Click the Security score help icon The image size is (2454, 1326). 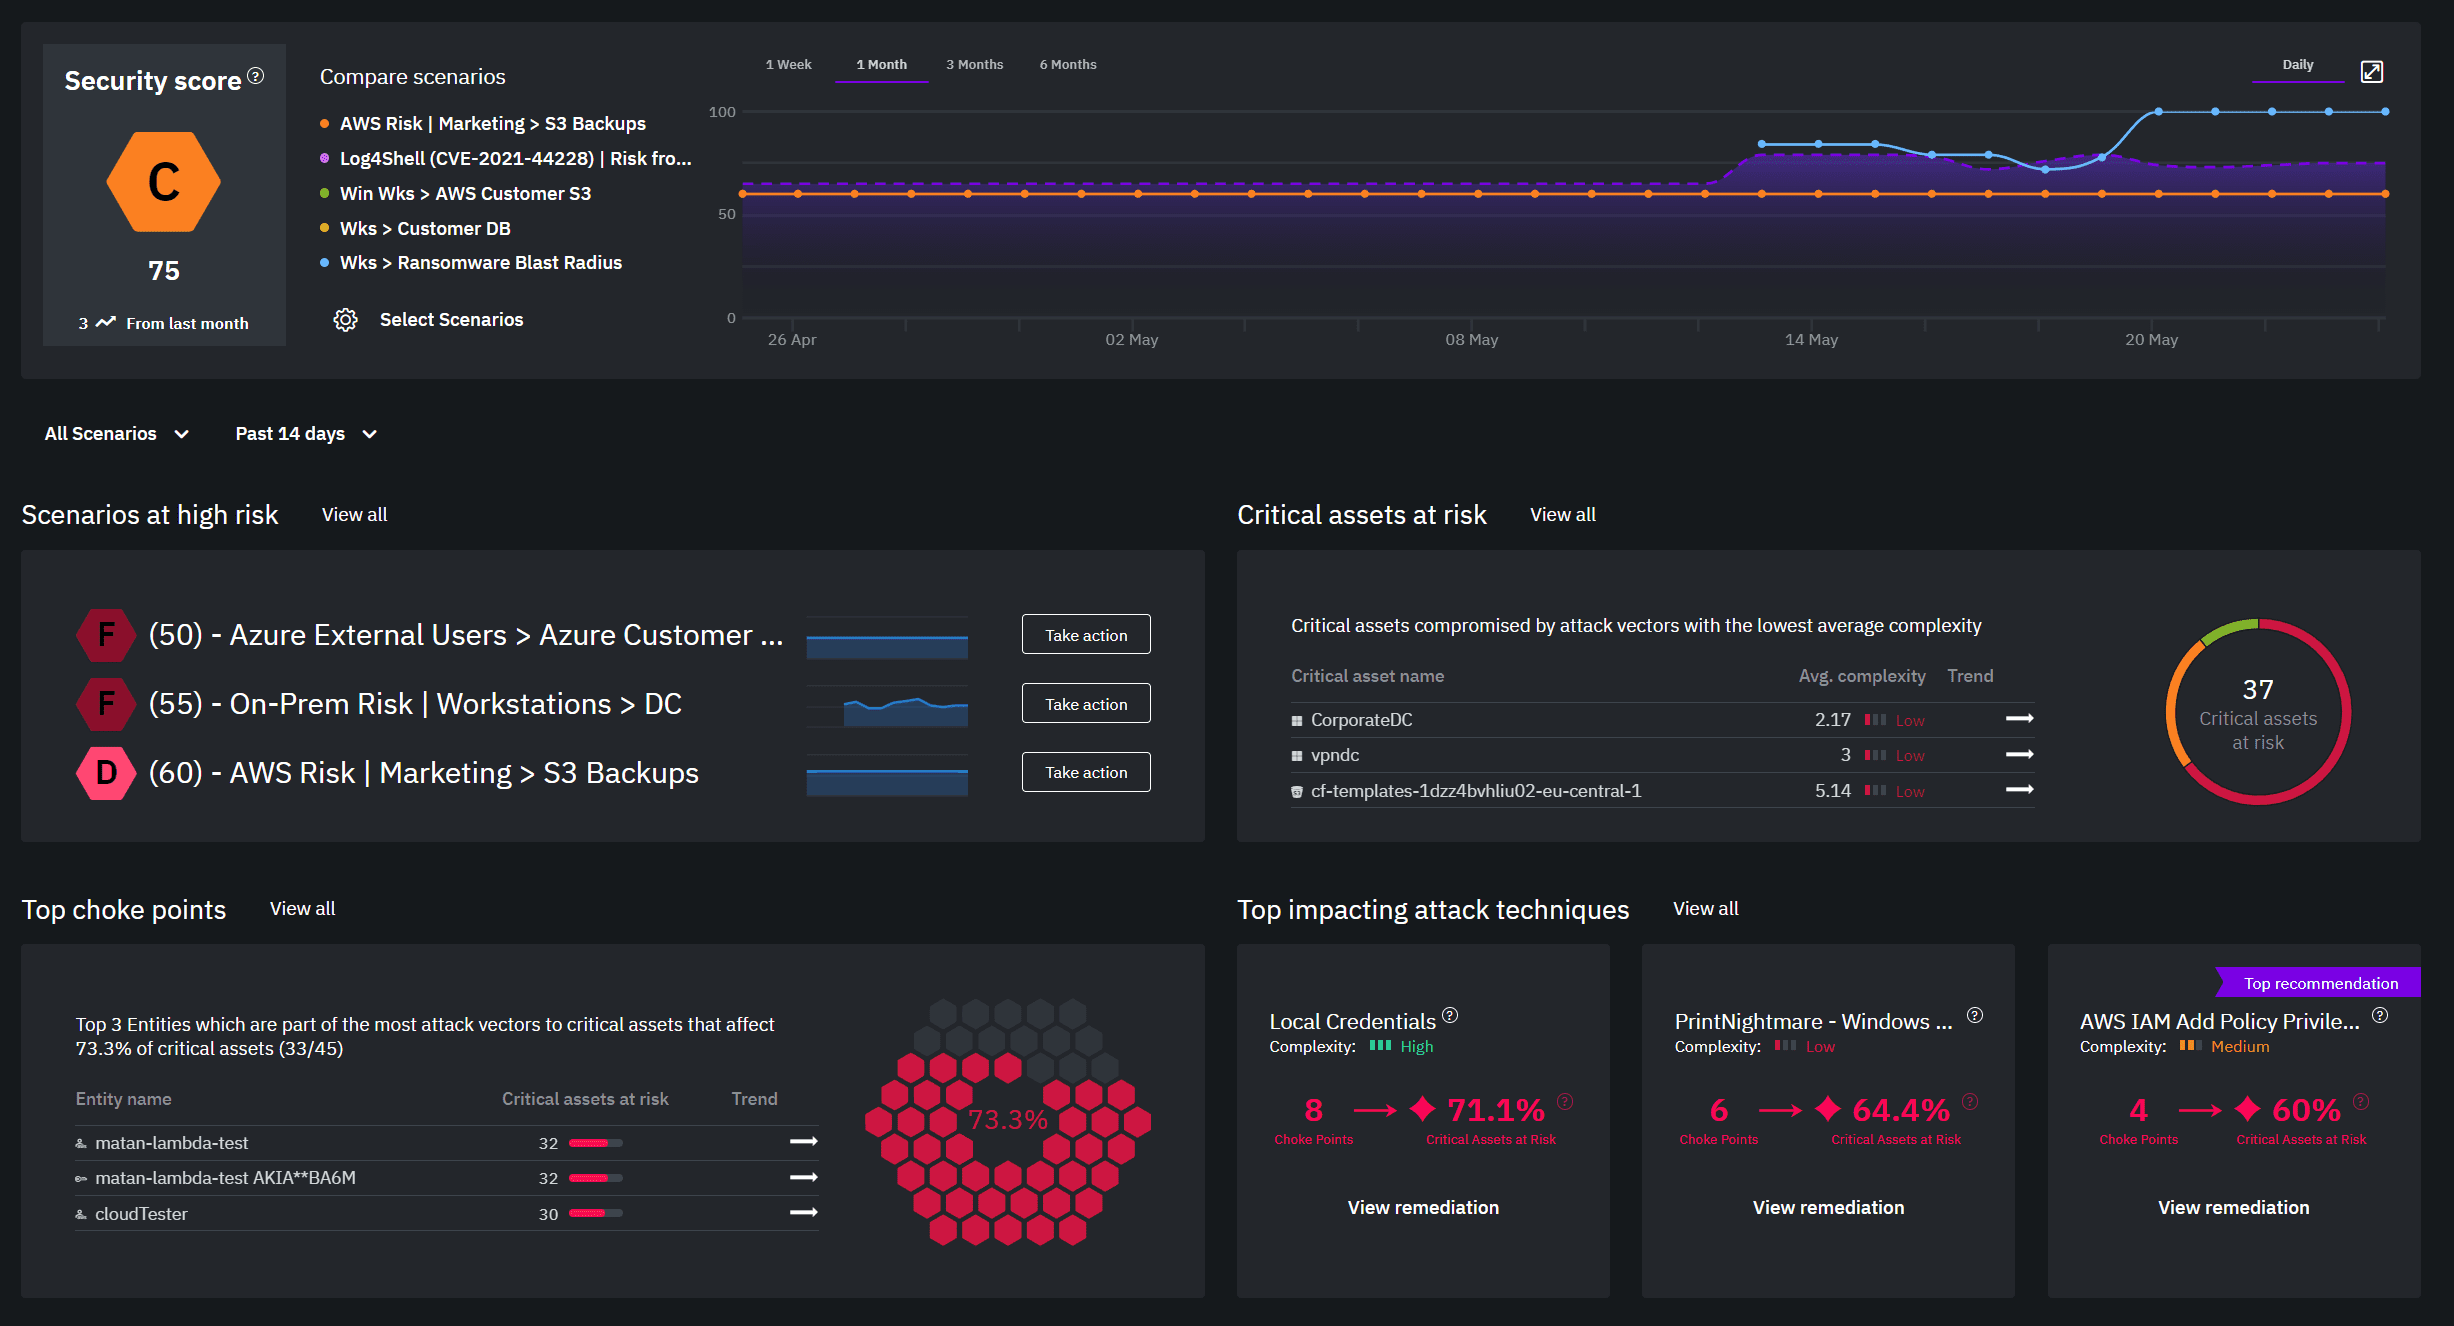point(256,76)
